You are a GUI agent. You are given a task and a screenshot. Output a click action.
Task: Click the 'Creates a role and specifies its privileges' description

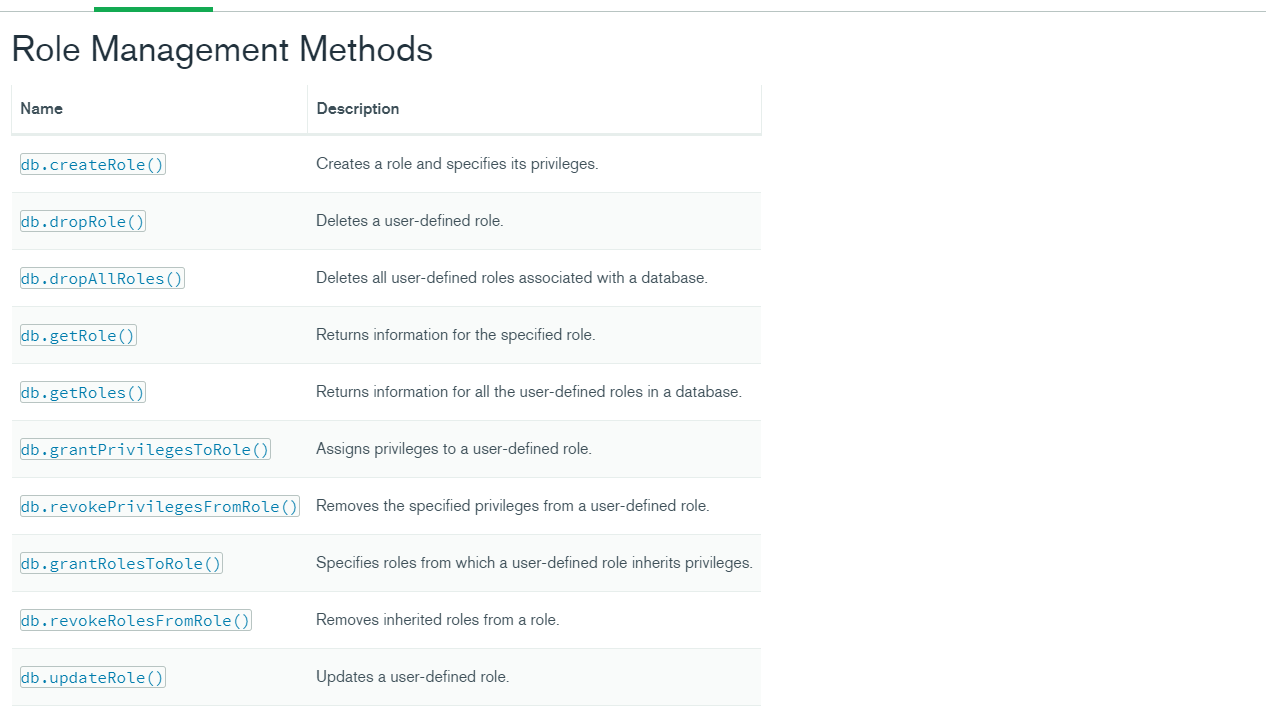click(x=457, y=164)
